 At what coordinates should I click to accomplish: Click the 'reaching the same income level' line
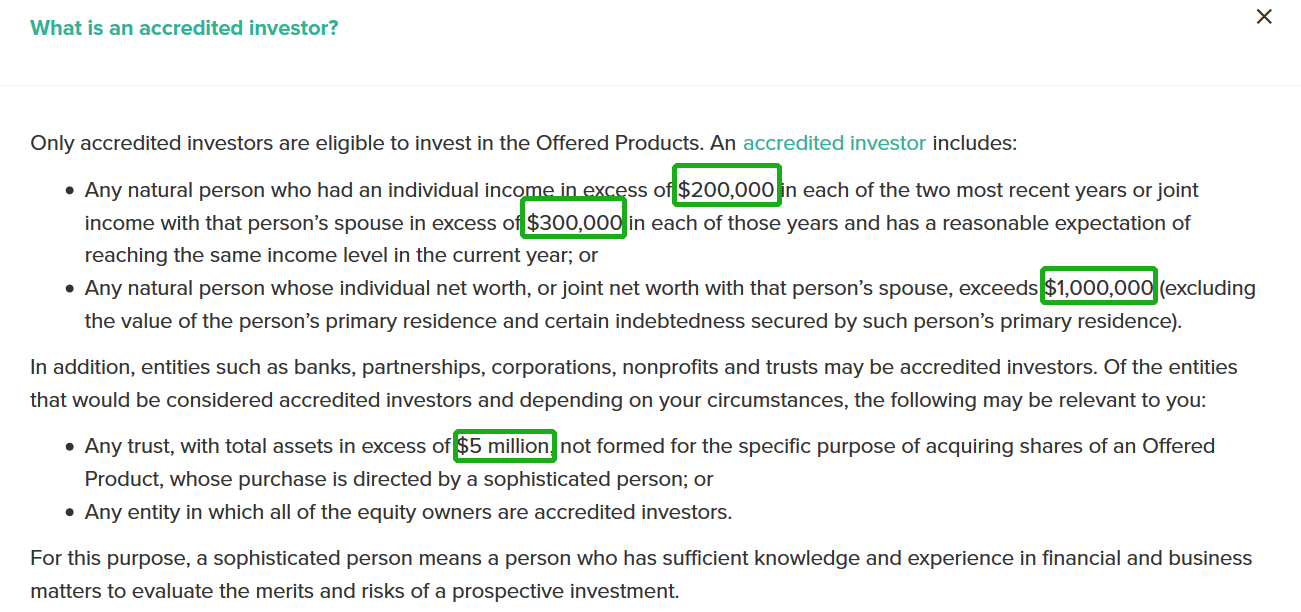(x=341, y=255)
